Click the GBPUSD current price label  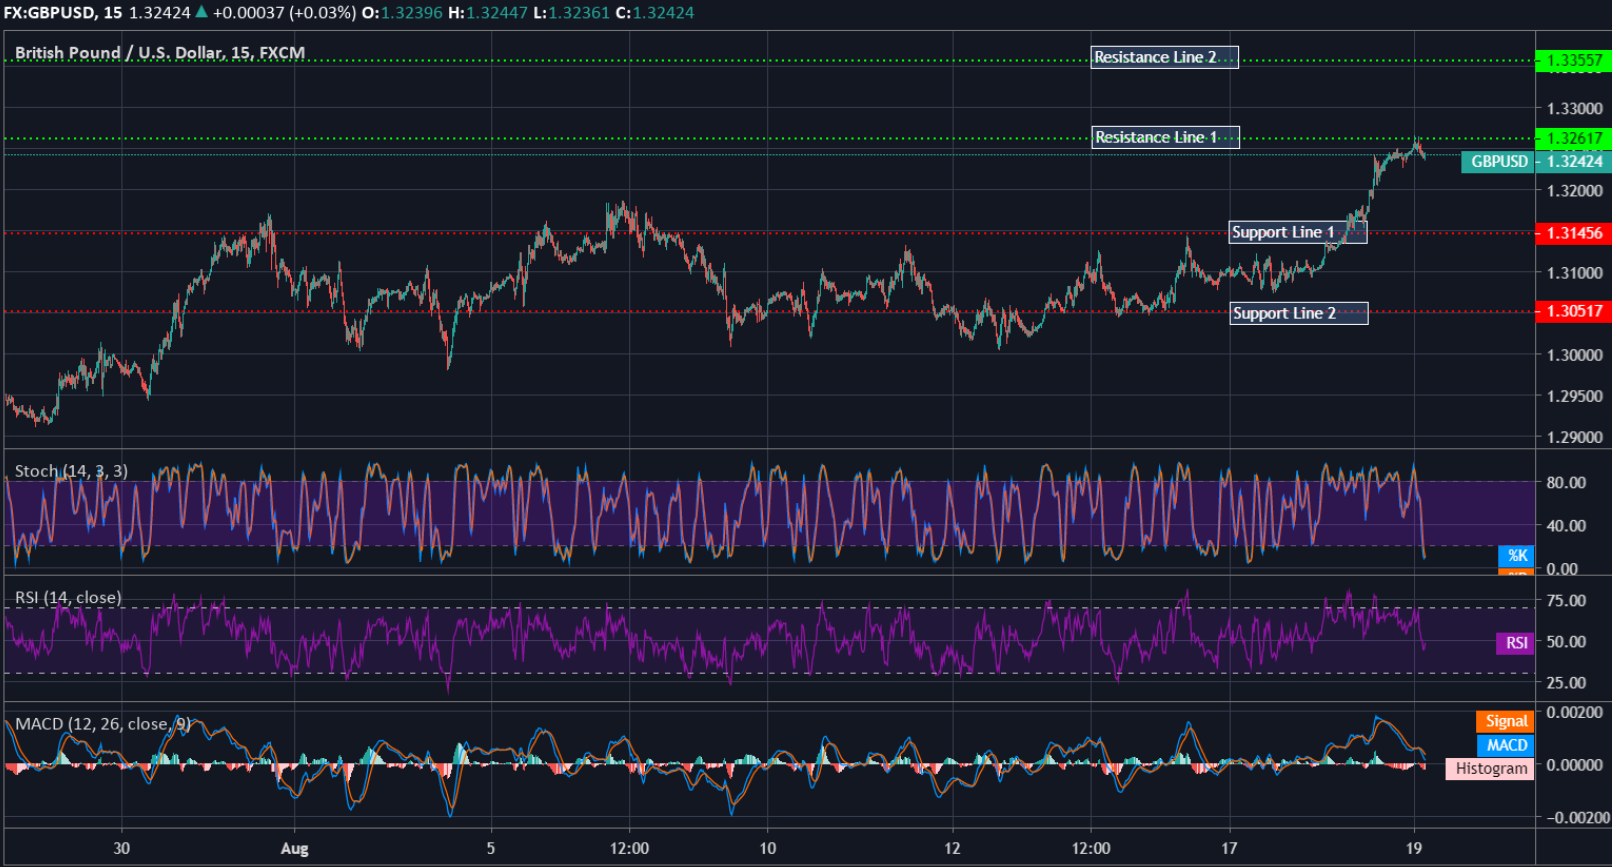click(1498, 161)
